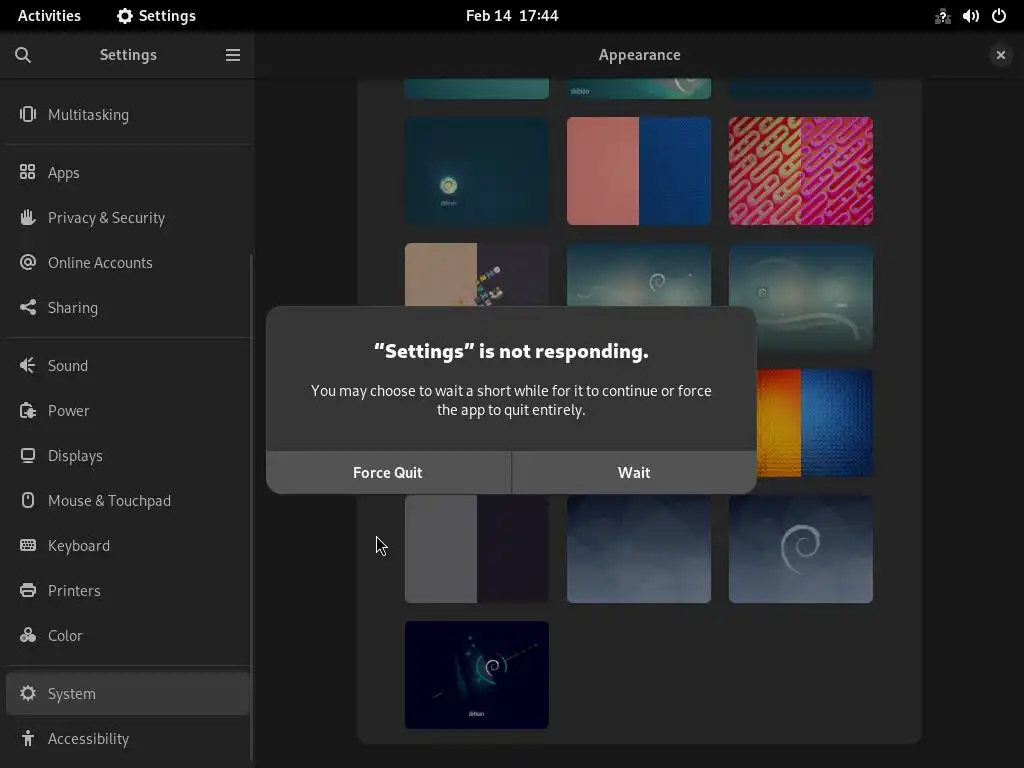The image size is (1024, 768).
Task: Select Mouse & Touchpad label
Action: [x=109, y=501]
